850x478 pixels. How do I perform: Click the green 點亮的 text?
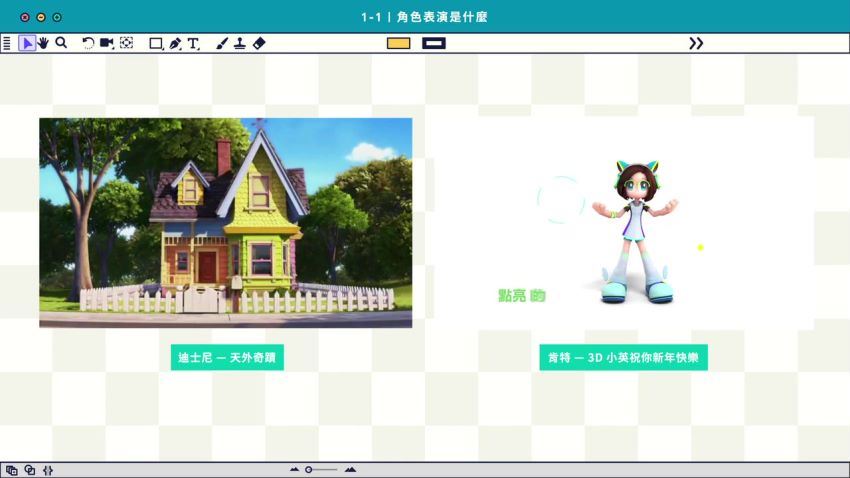(x=521, y=295)
